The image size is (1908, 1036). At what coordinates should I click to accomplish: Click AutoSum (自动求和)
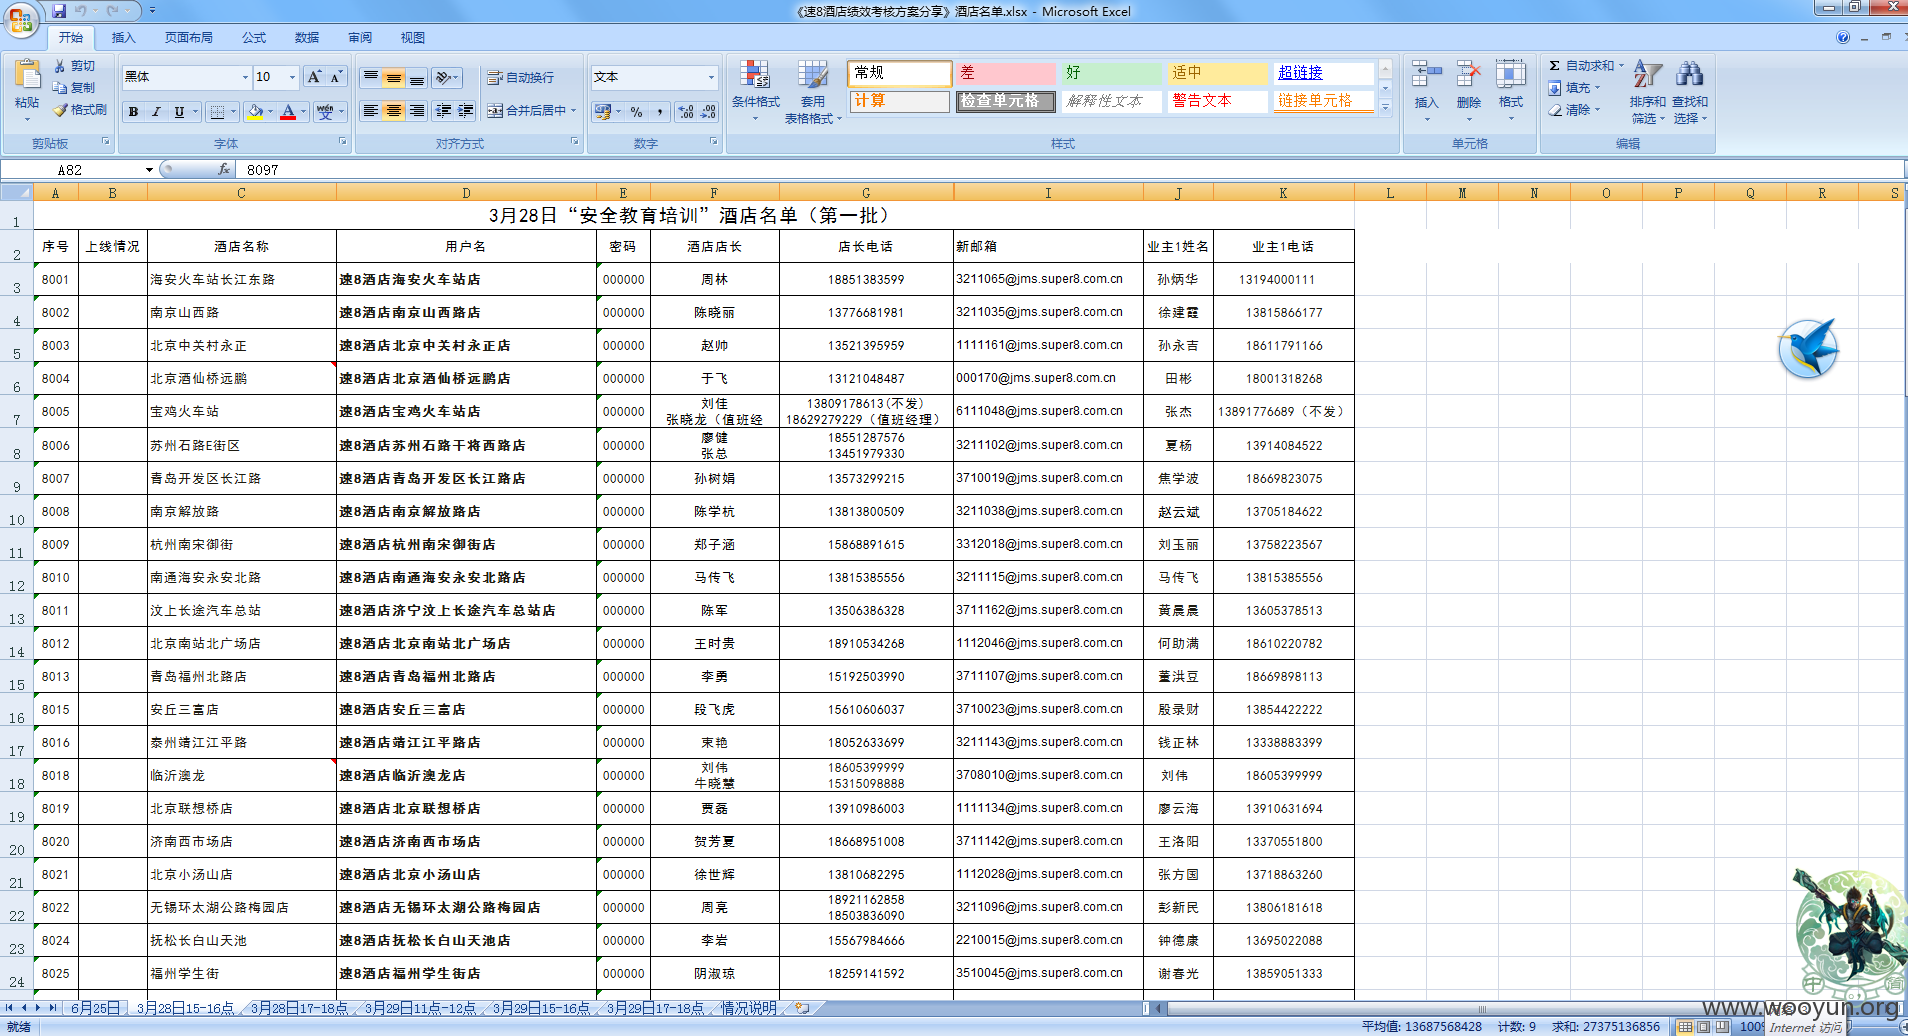point(1586,66)
